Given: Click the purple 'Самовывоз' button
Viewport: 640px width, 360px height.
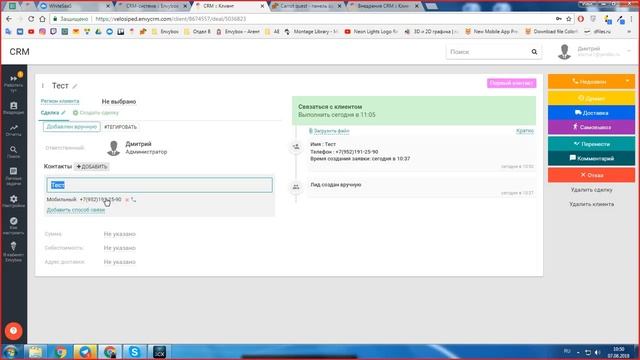Looking at the screenshot, I should coord(591,127).
